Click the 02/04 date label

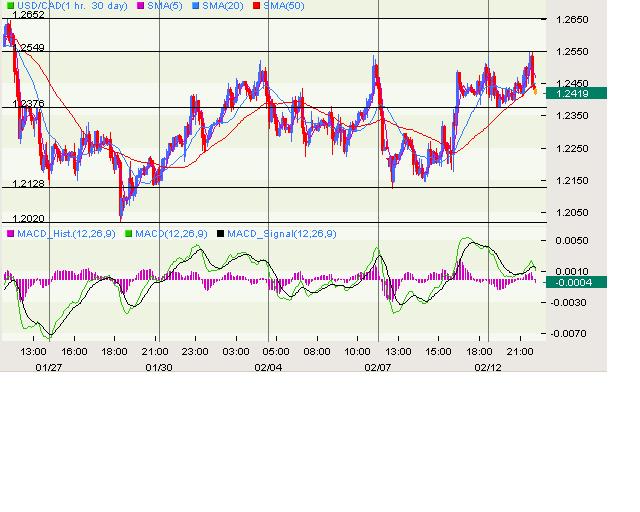tap(268, 367)
